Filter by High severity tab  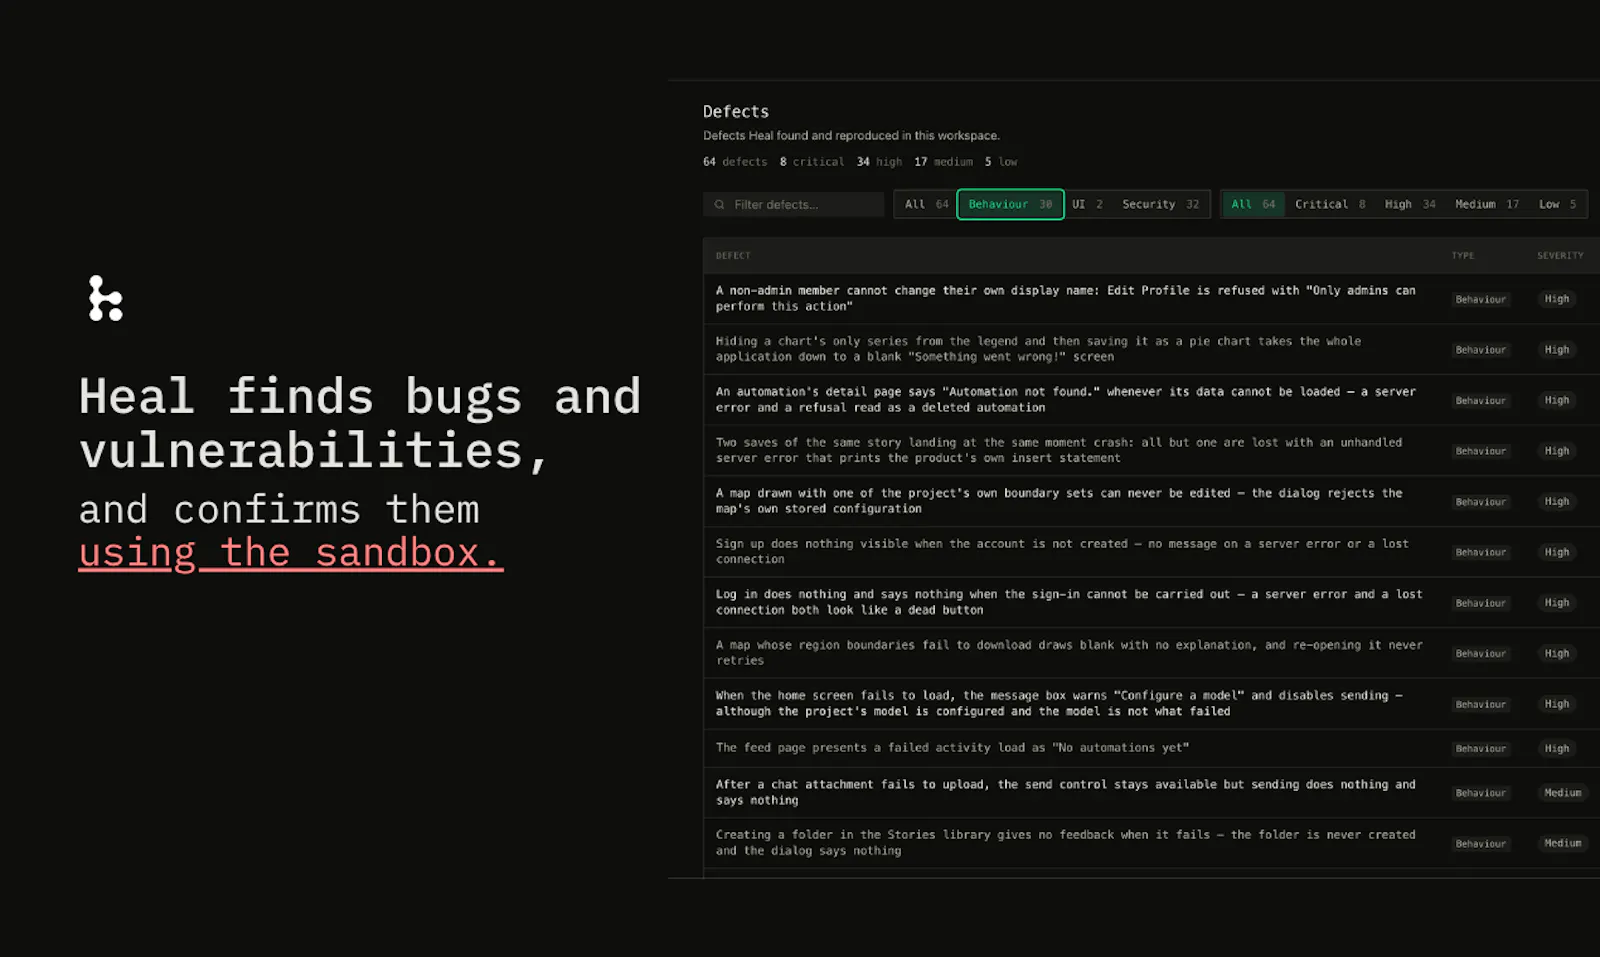pos(1410,204)
